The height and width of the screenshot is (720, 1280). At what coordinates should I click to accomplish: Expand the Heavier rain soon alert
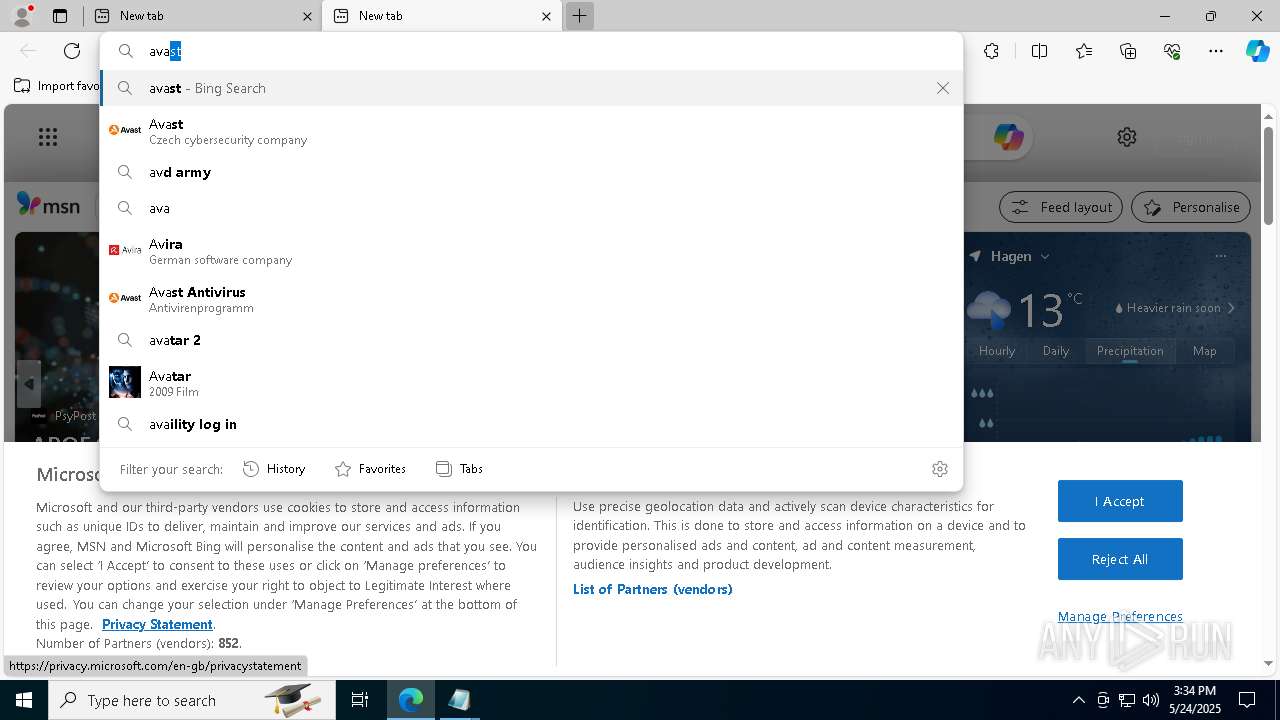(1176, 308)
